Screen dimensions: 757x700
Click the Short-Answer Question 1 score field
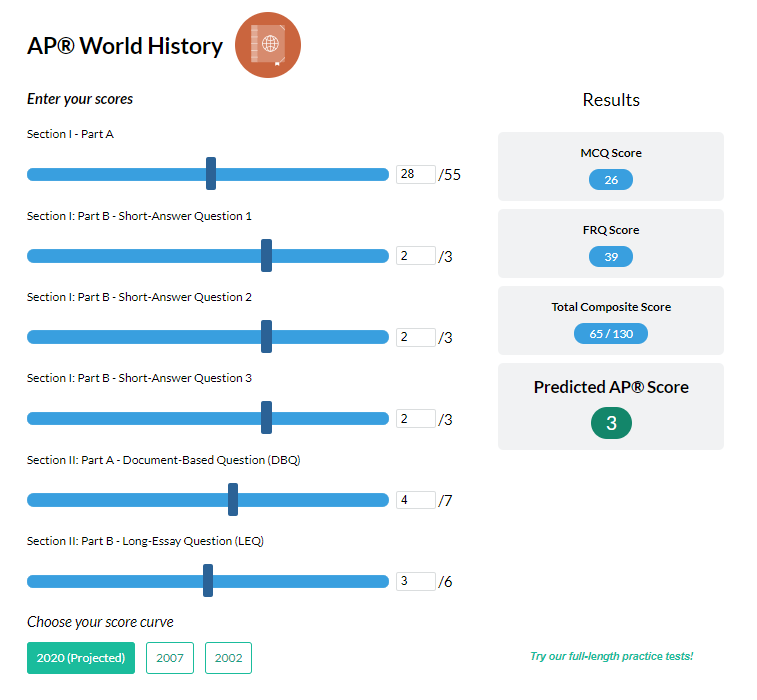point(415,255)
